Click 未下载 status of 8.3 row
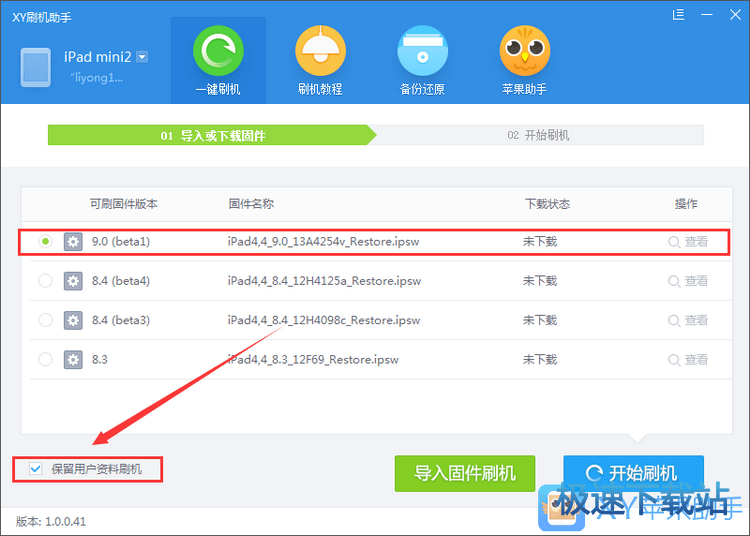 pyautogui.click(x=540, y=359)
